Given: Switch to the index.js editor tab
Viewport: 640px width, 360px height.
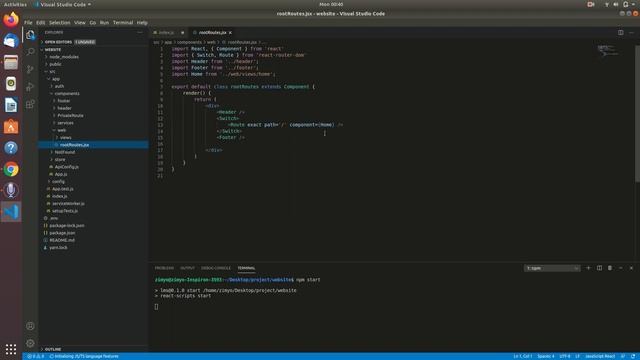Looking at the screenshot, I should click(166, 33).
